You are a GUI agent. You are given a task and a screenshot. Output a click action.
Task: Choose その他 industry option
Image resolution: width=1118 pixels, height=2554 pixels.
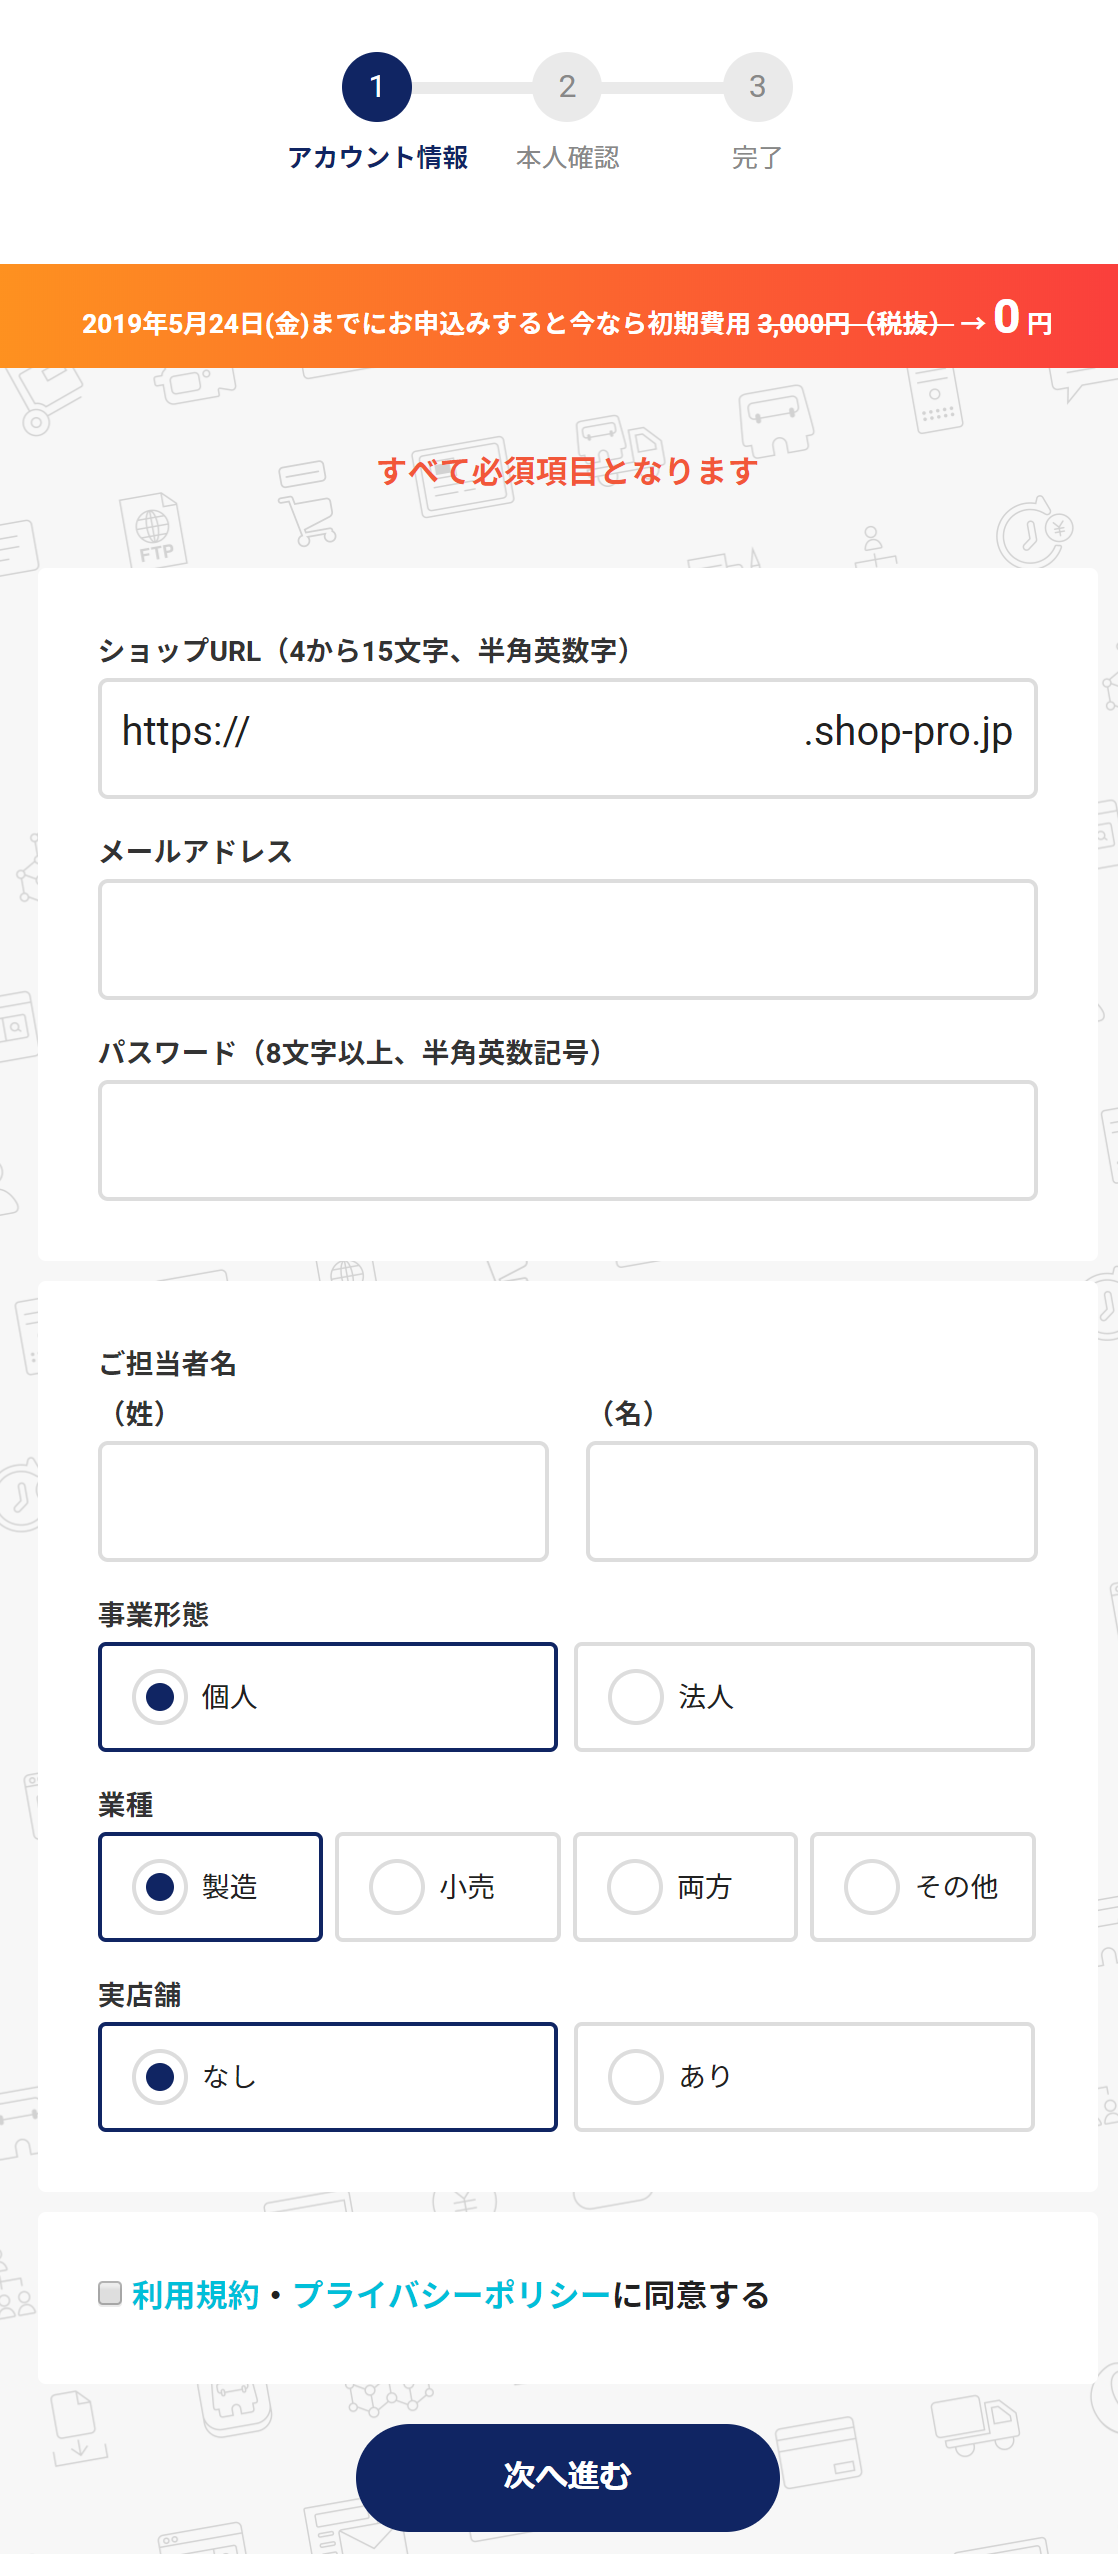(x=922, y=1887)
